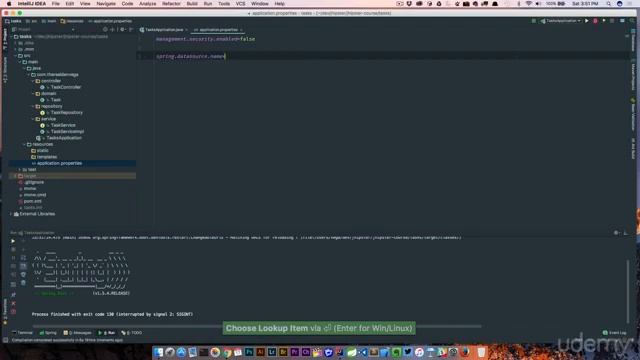Open the Run tool window tab

click(107, 333)
